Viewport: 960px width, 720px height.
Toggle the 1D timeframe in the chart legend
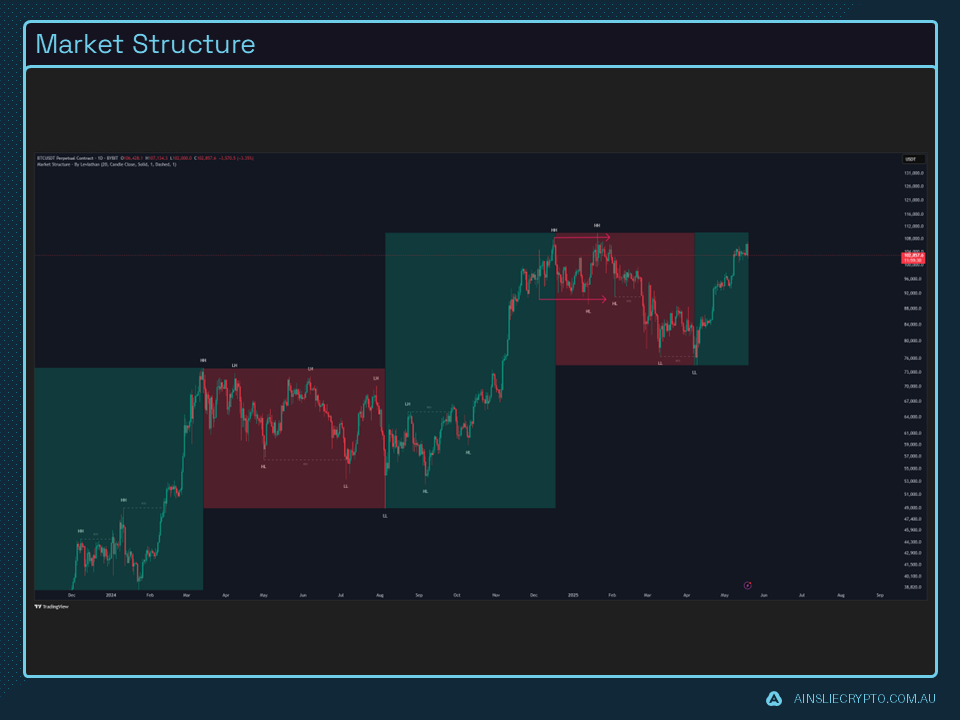98,157
